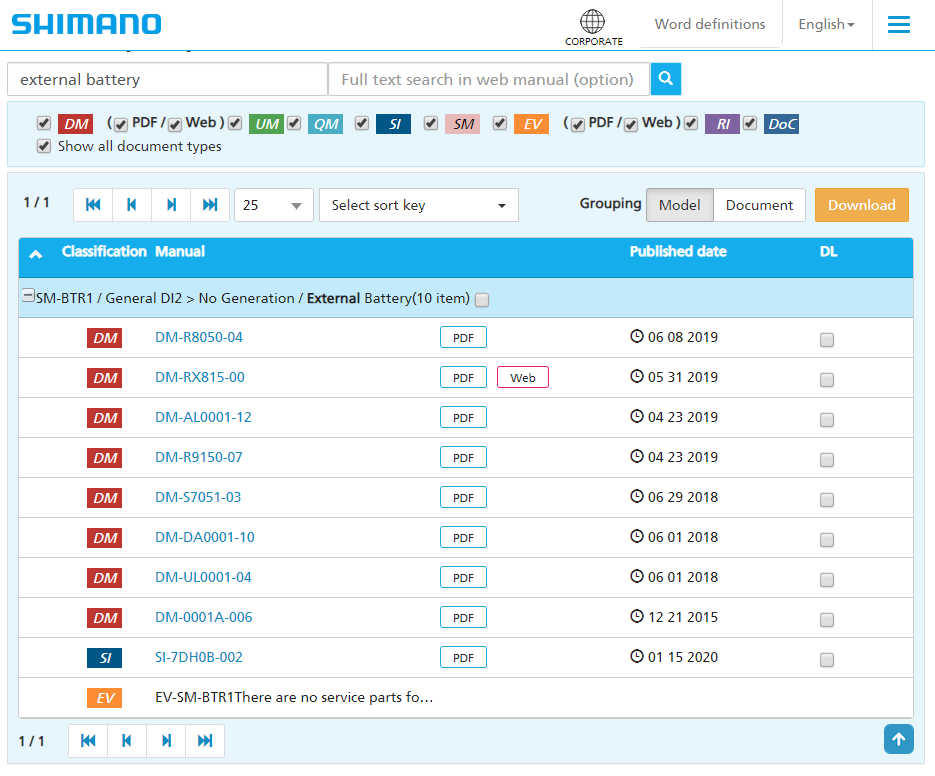The height and width of the screenshot is (776, 935).
Task: Uncheck the QM document type checkbox
Action: click(294, 123)
